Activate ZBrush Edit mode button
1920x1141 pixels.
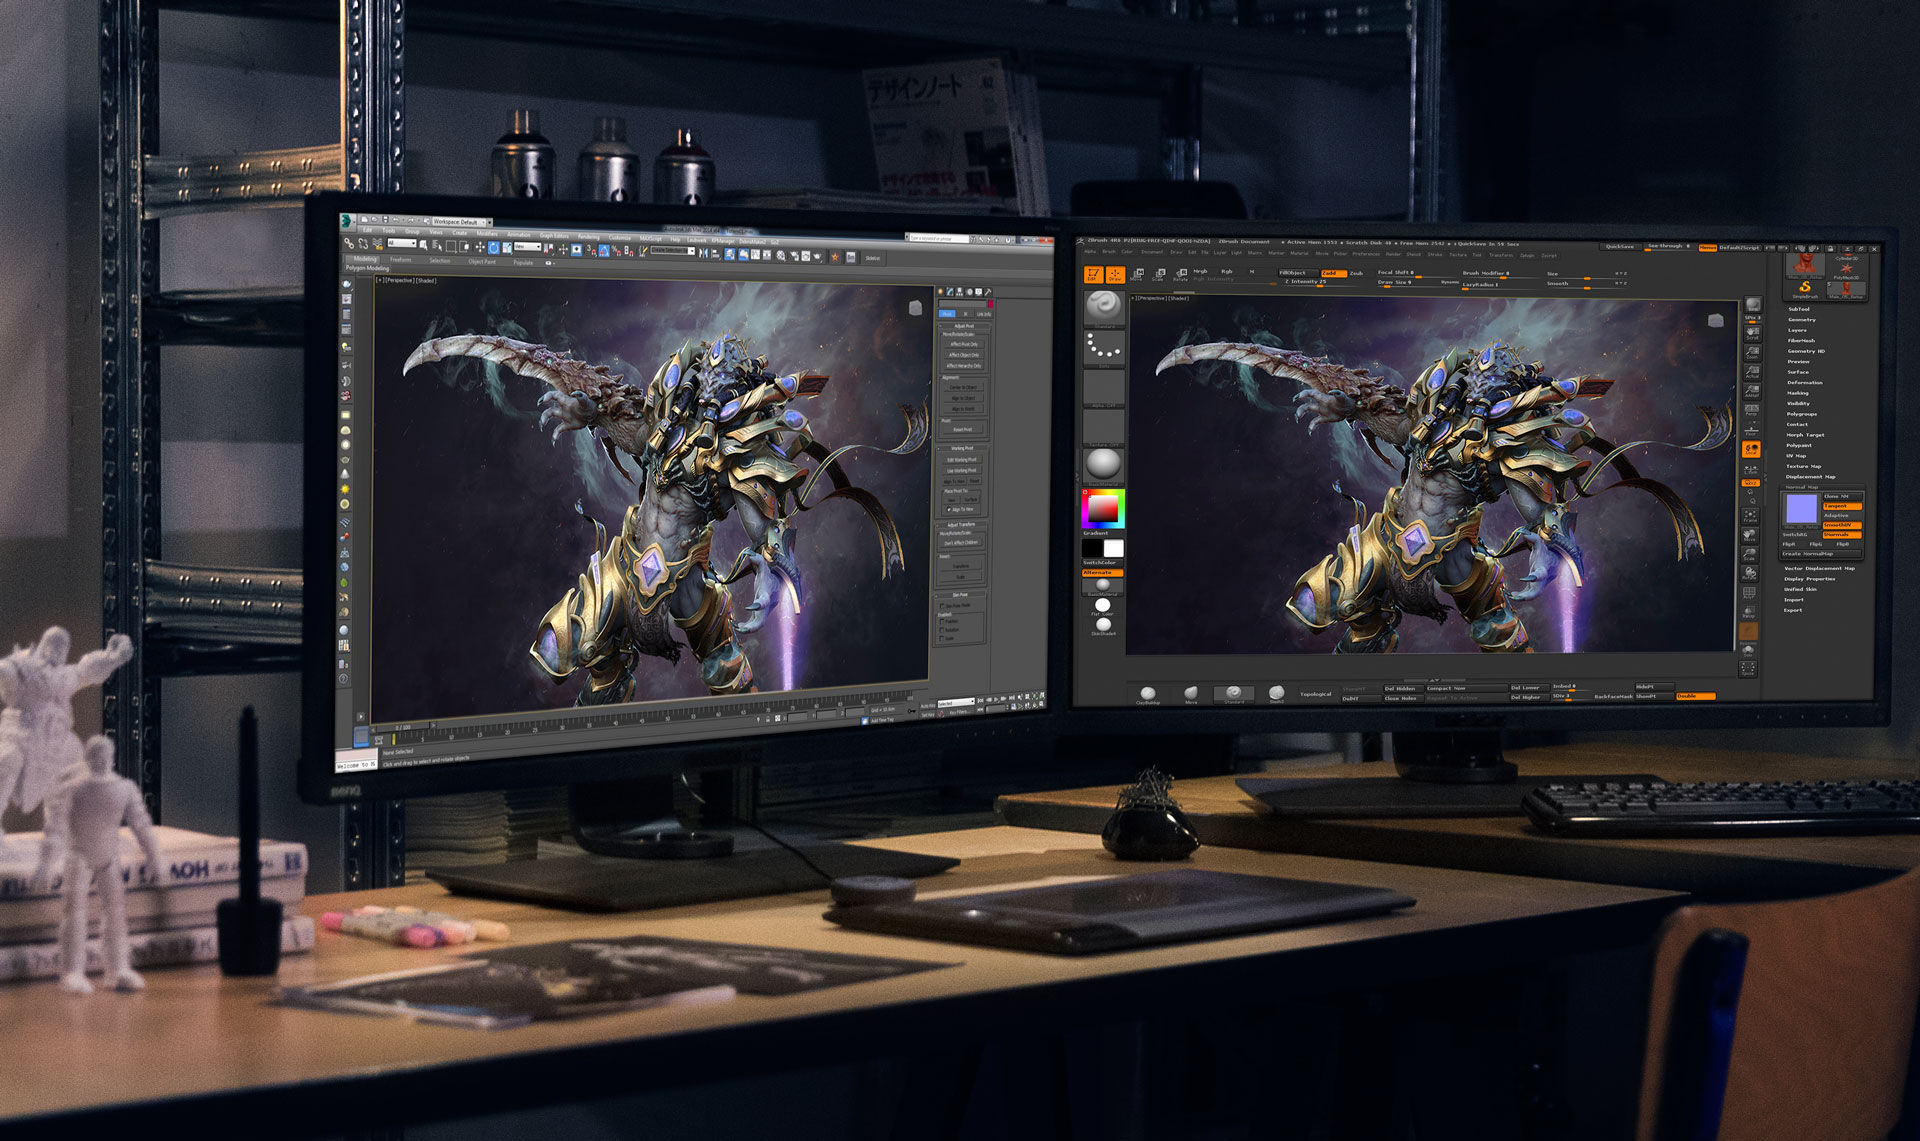coord(1093,275)
